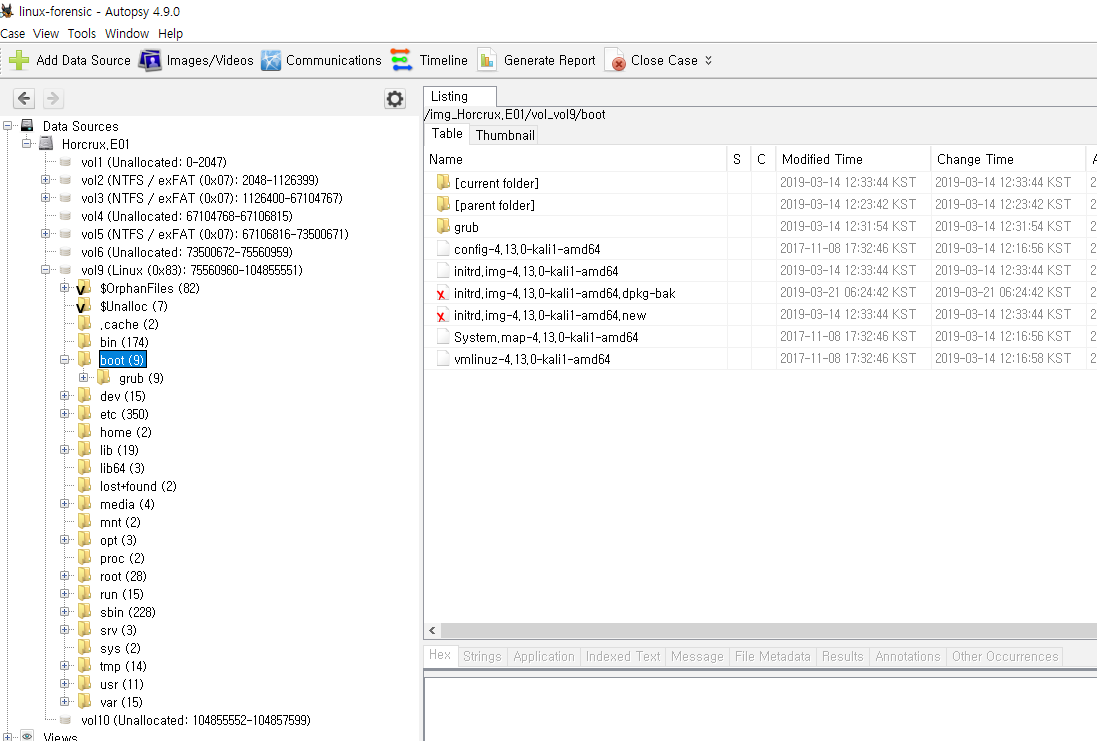Expand the vol2 NTFS volume
This screenshot has width=1097, height=741.
[x=45, y=180]
